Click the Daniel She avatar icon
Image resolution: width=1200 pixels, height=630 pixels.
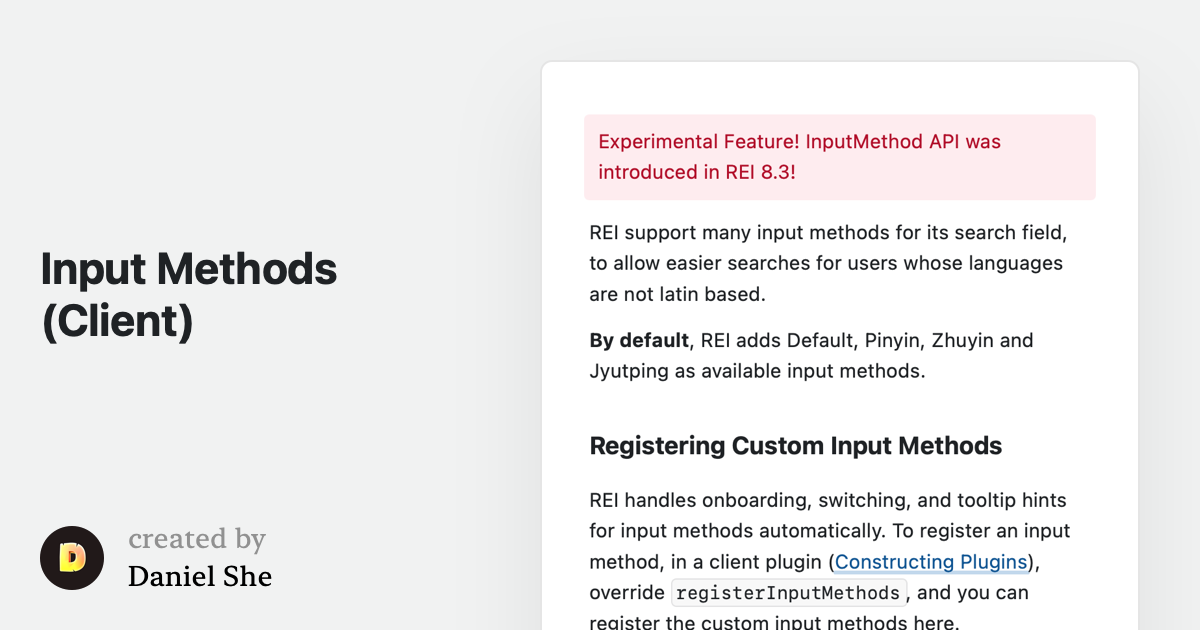coord(72,558)
